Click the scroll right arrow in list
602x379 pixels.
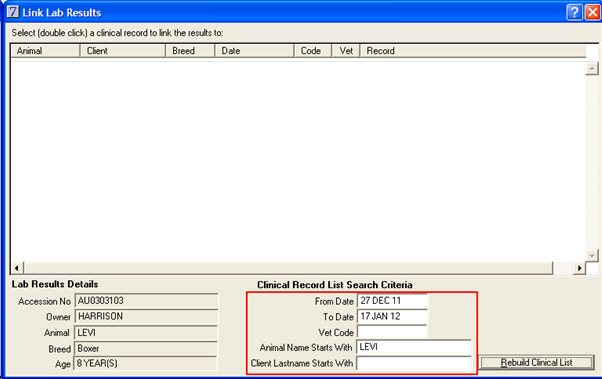(x=579, y=268)
